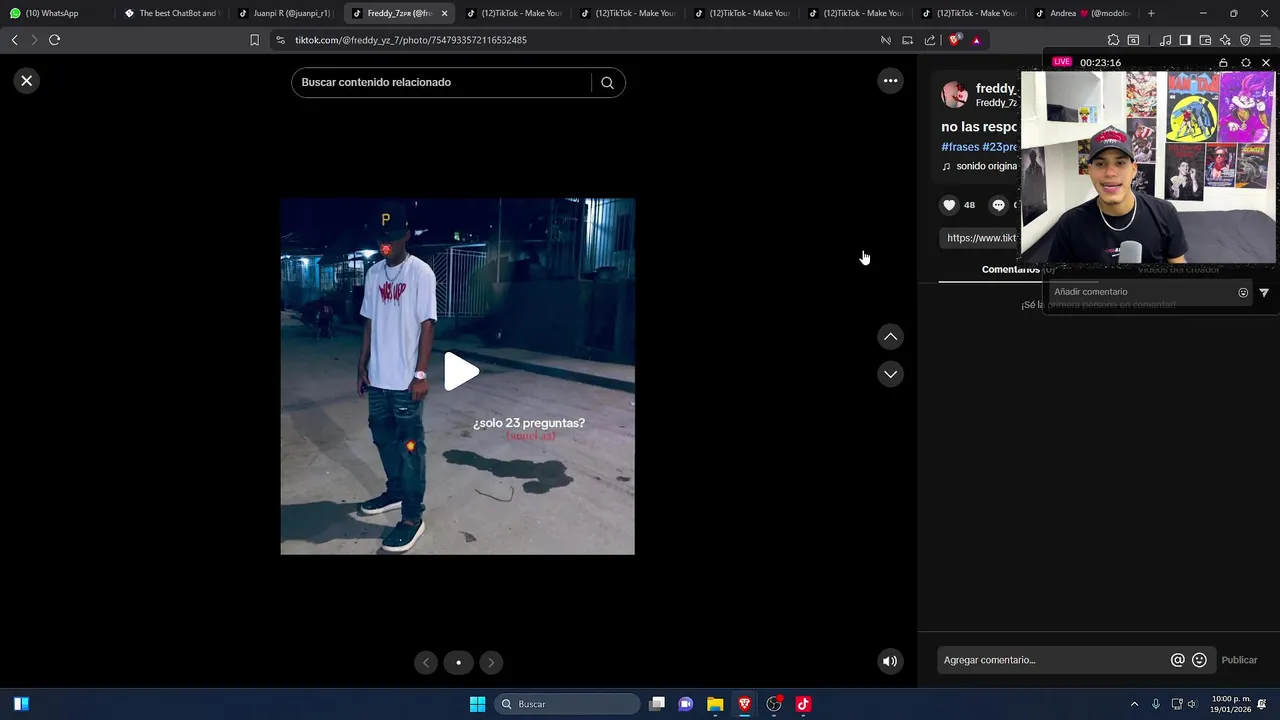Reload the page with refresh icon
This screenshot has height=720, width=1280.
(54, 40)
